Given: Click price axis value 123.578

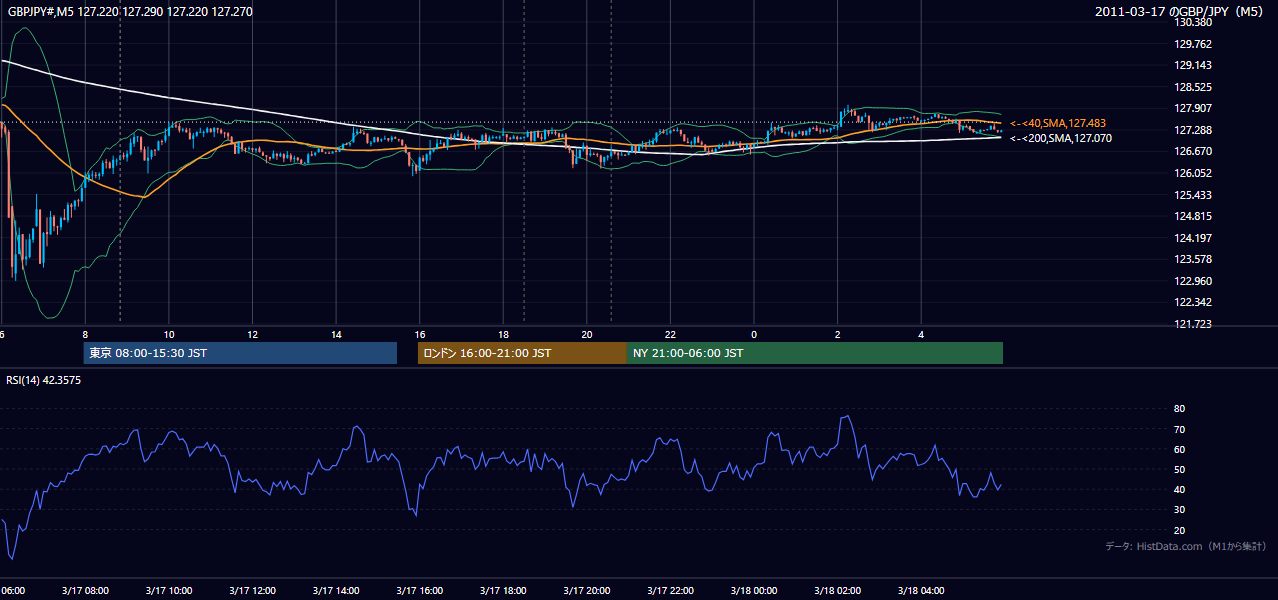Looking at the screenshot, I should (x=1193, y=259).
